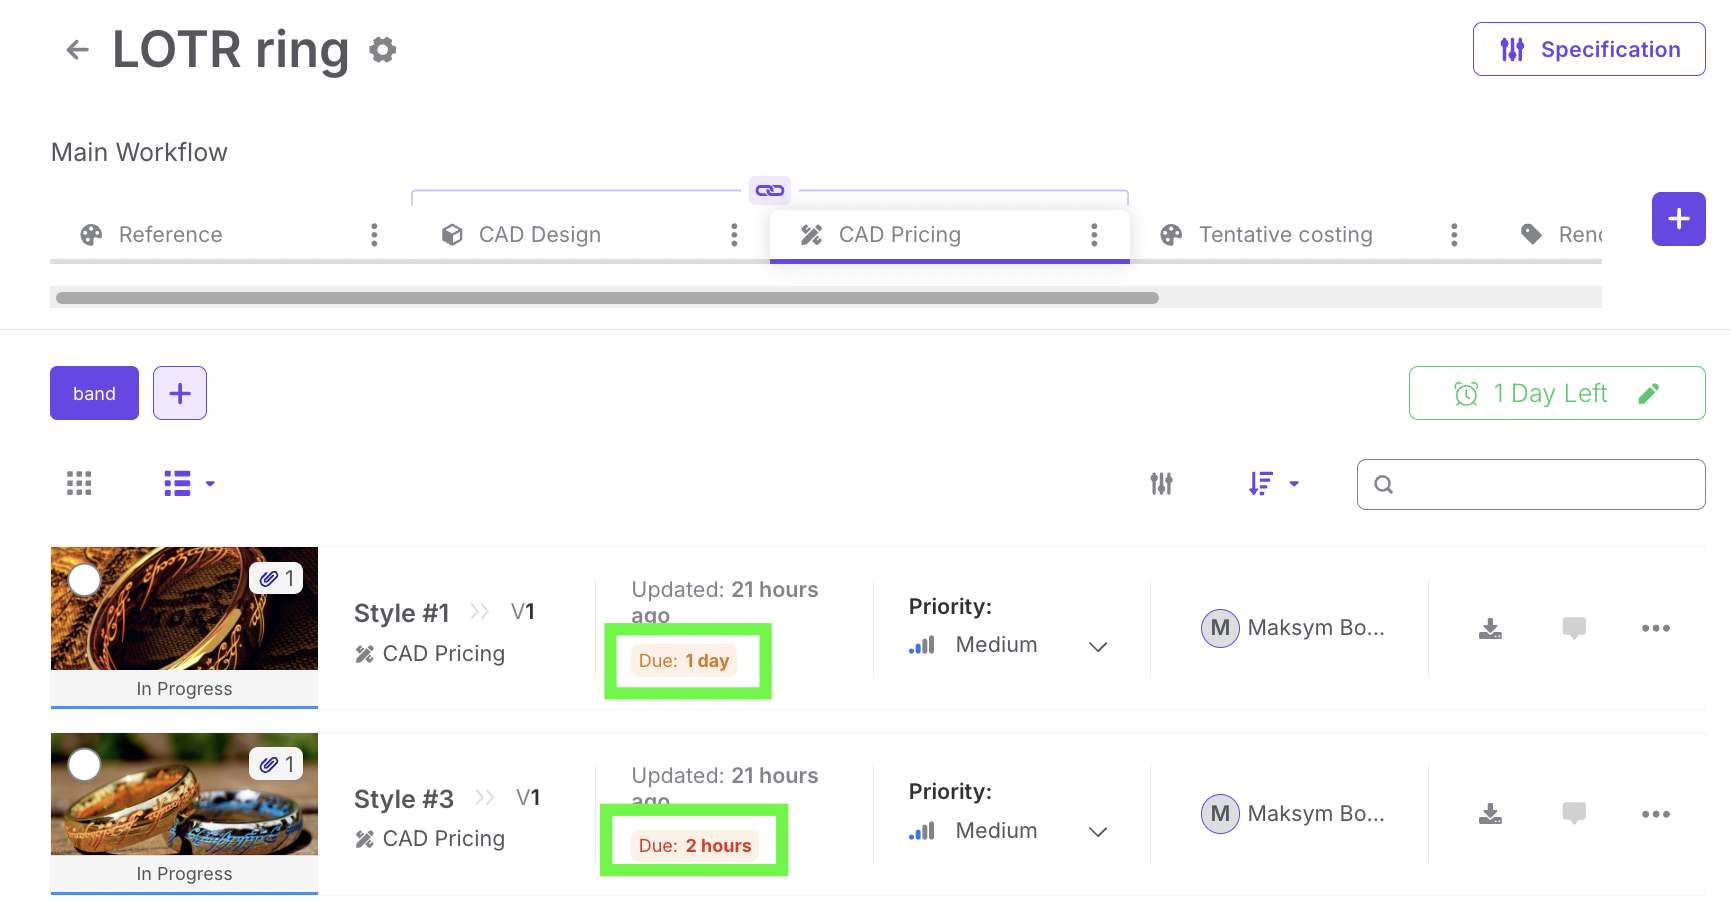Open comments for Style #3
1730x920 pixels.
tap(1574, 814)
